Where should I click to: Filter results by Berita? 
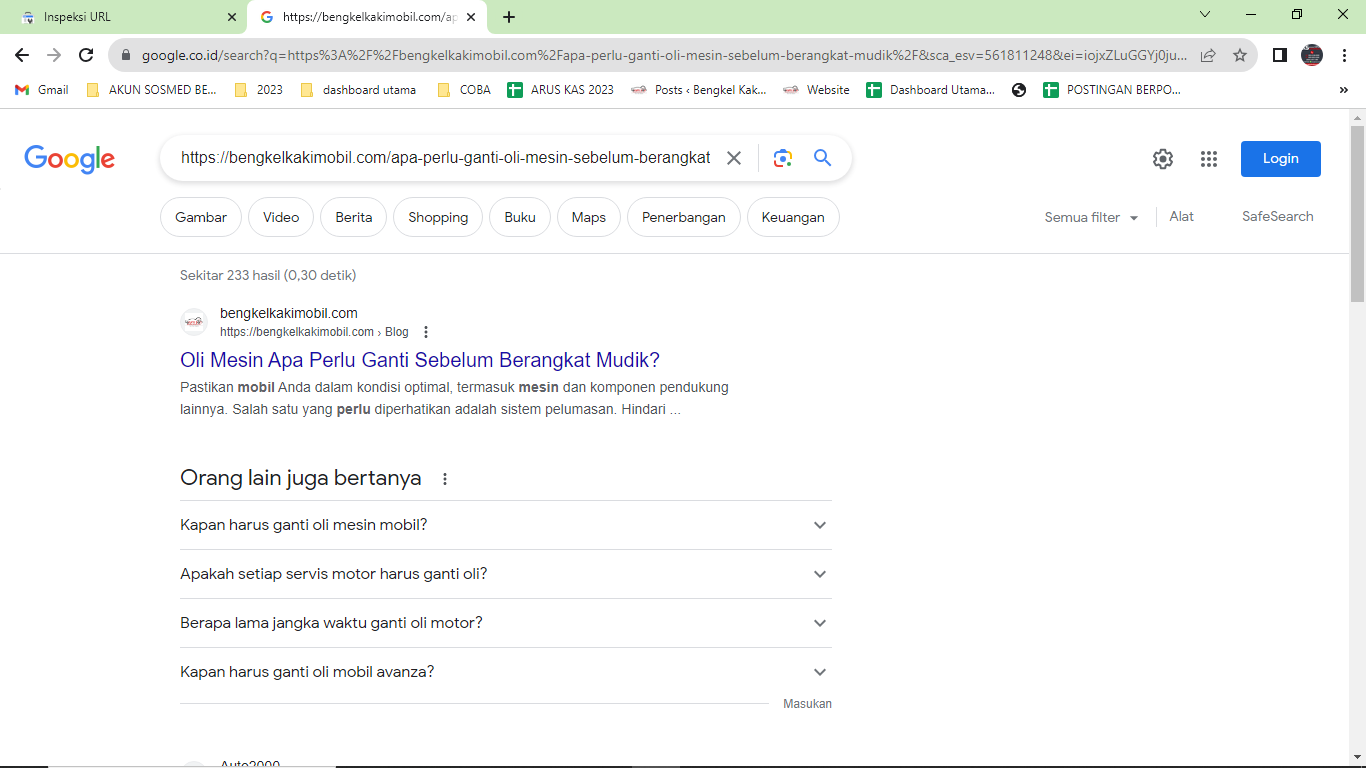[x=354, y=217]
